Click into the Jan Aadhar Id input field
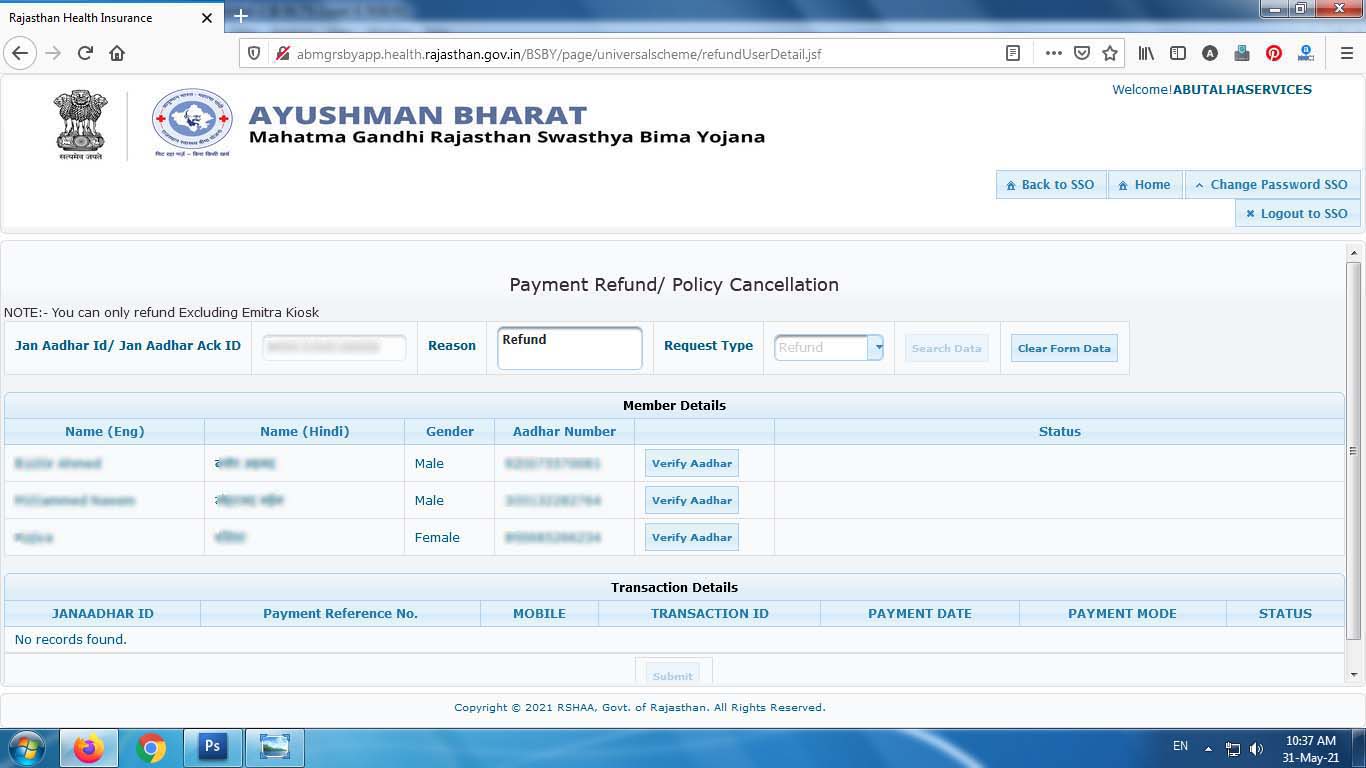The image size is (1366, 768). click(x=334, y=347)
